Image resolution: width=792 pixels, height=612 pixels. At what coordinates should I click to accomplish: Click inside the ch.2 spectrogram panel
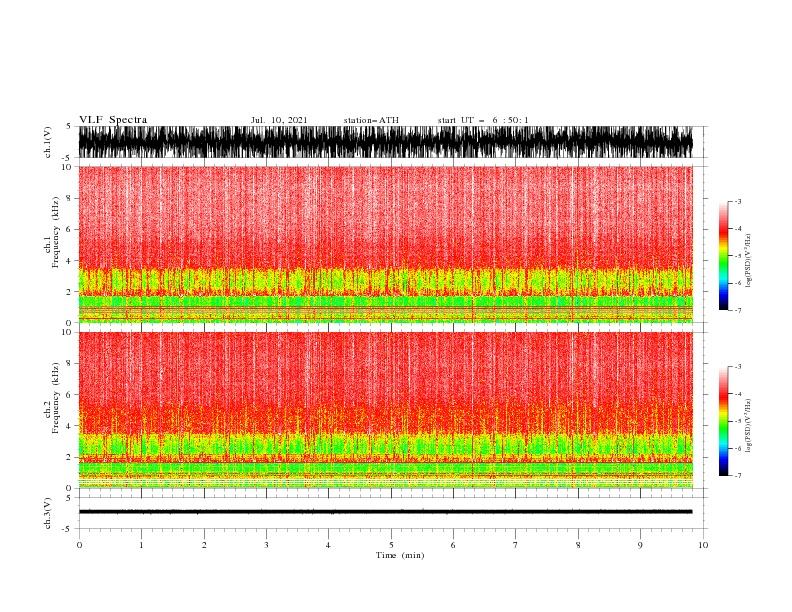[x=385, y=410]
